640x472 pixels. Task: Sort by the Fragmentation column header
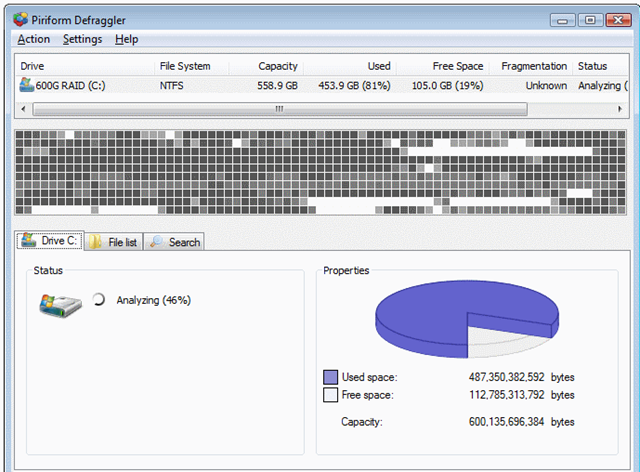pyautogui.click(x=531, y=66)
